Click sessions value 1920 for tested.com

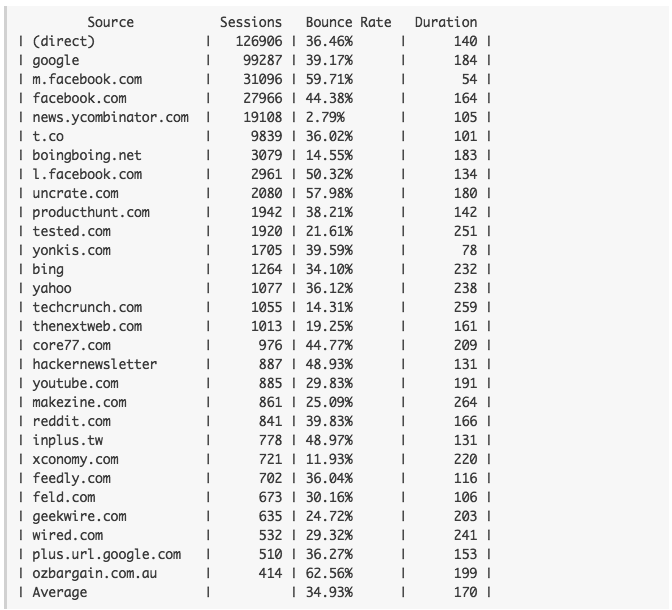[x=267, y=231]
